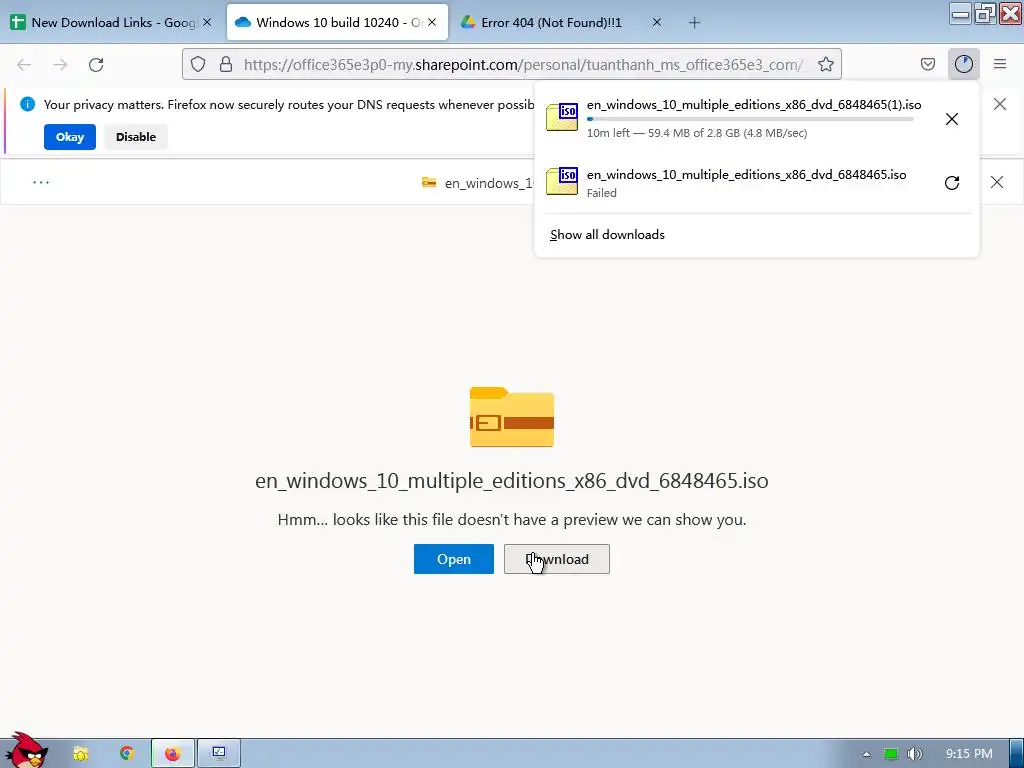The height and width of the screenshot is (768, 1024).
Task: Show hidden tray icons arrow
Action: click(866, 754)
